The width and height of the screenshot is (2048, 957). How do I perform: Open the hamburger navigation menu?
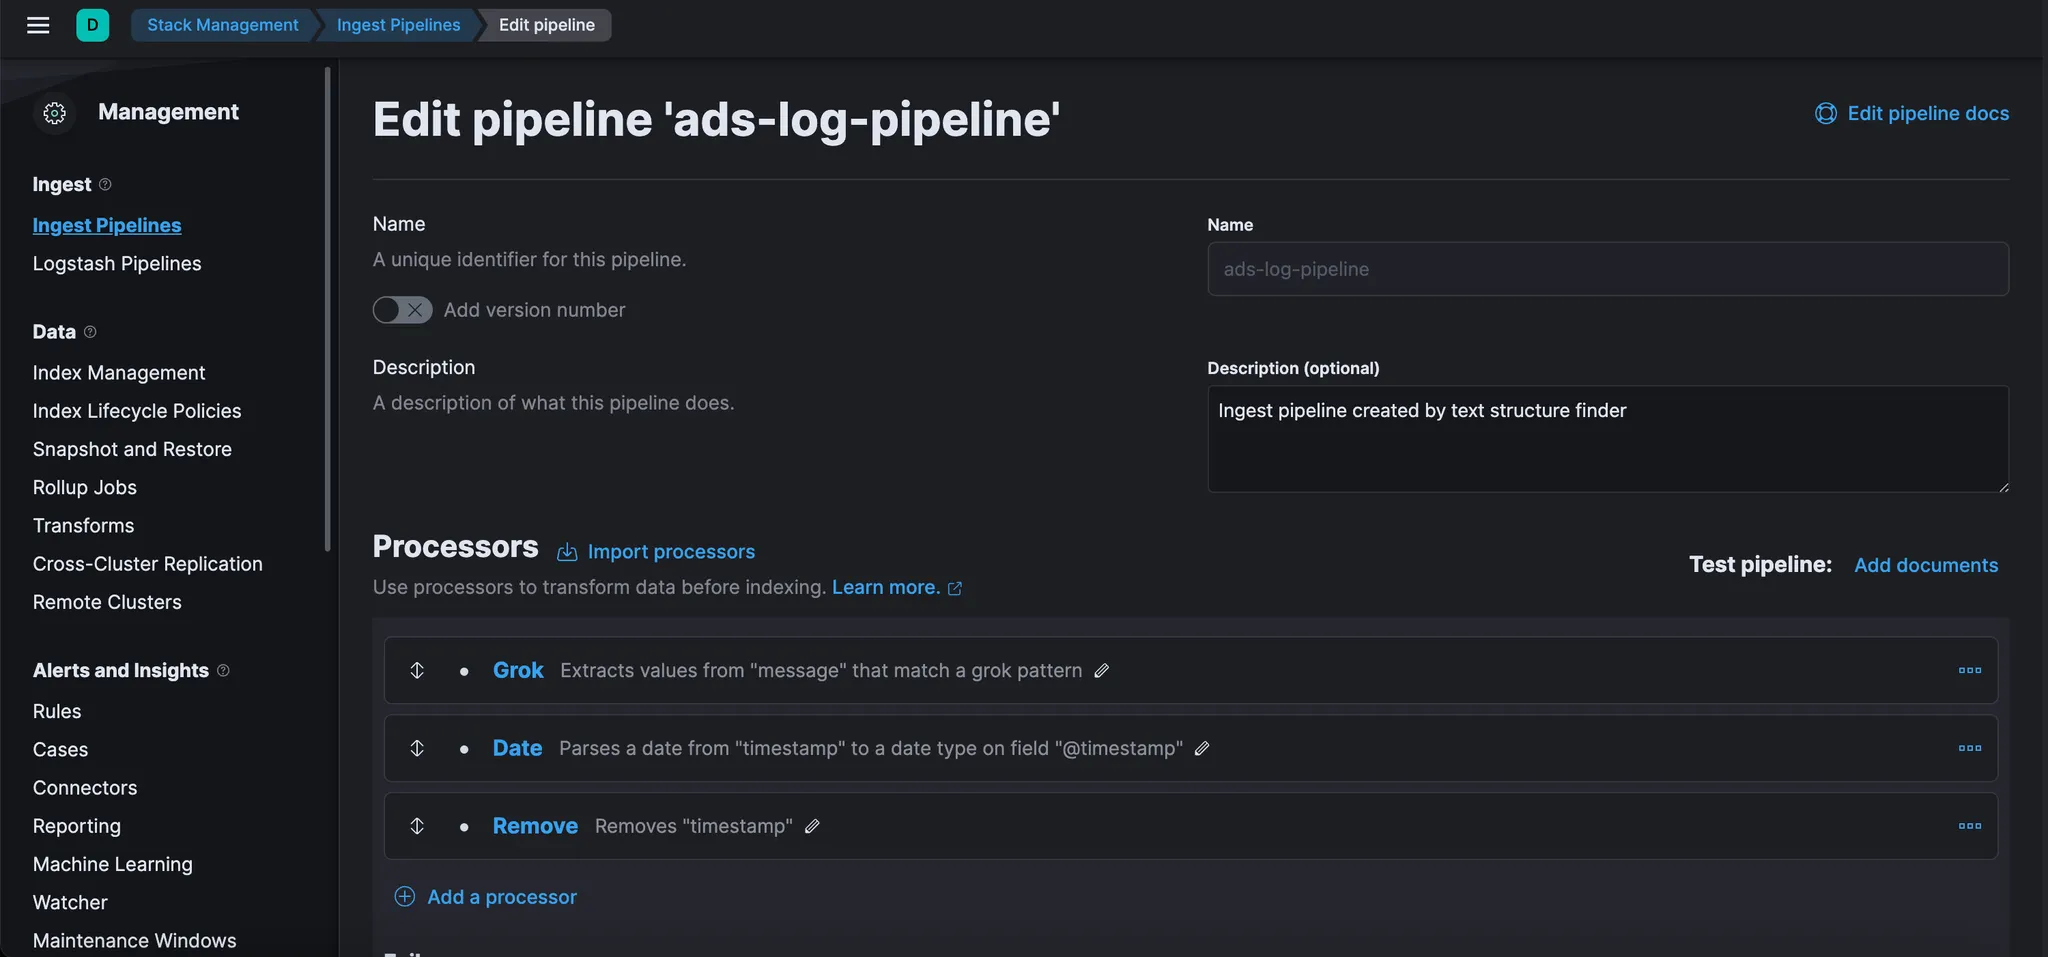tap(38, 25)
